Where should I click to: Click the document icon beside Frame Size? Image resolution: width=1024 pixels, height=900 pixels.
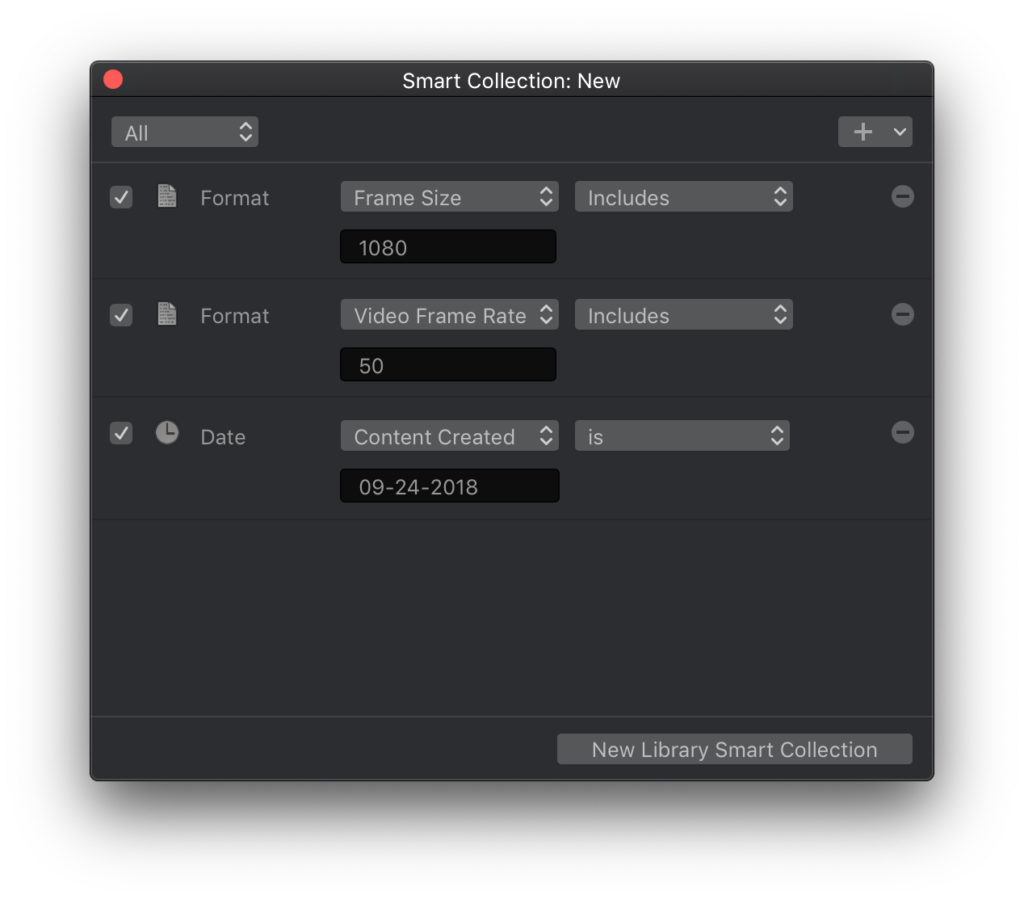(x=167, y=196)
